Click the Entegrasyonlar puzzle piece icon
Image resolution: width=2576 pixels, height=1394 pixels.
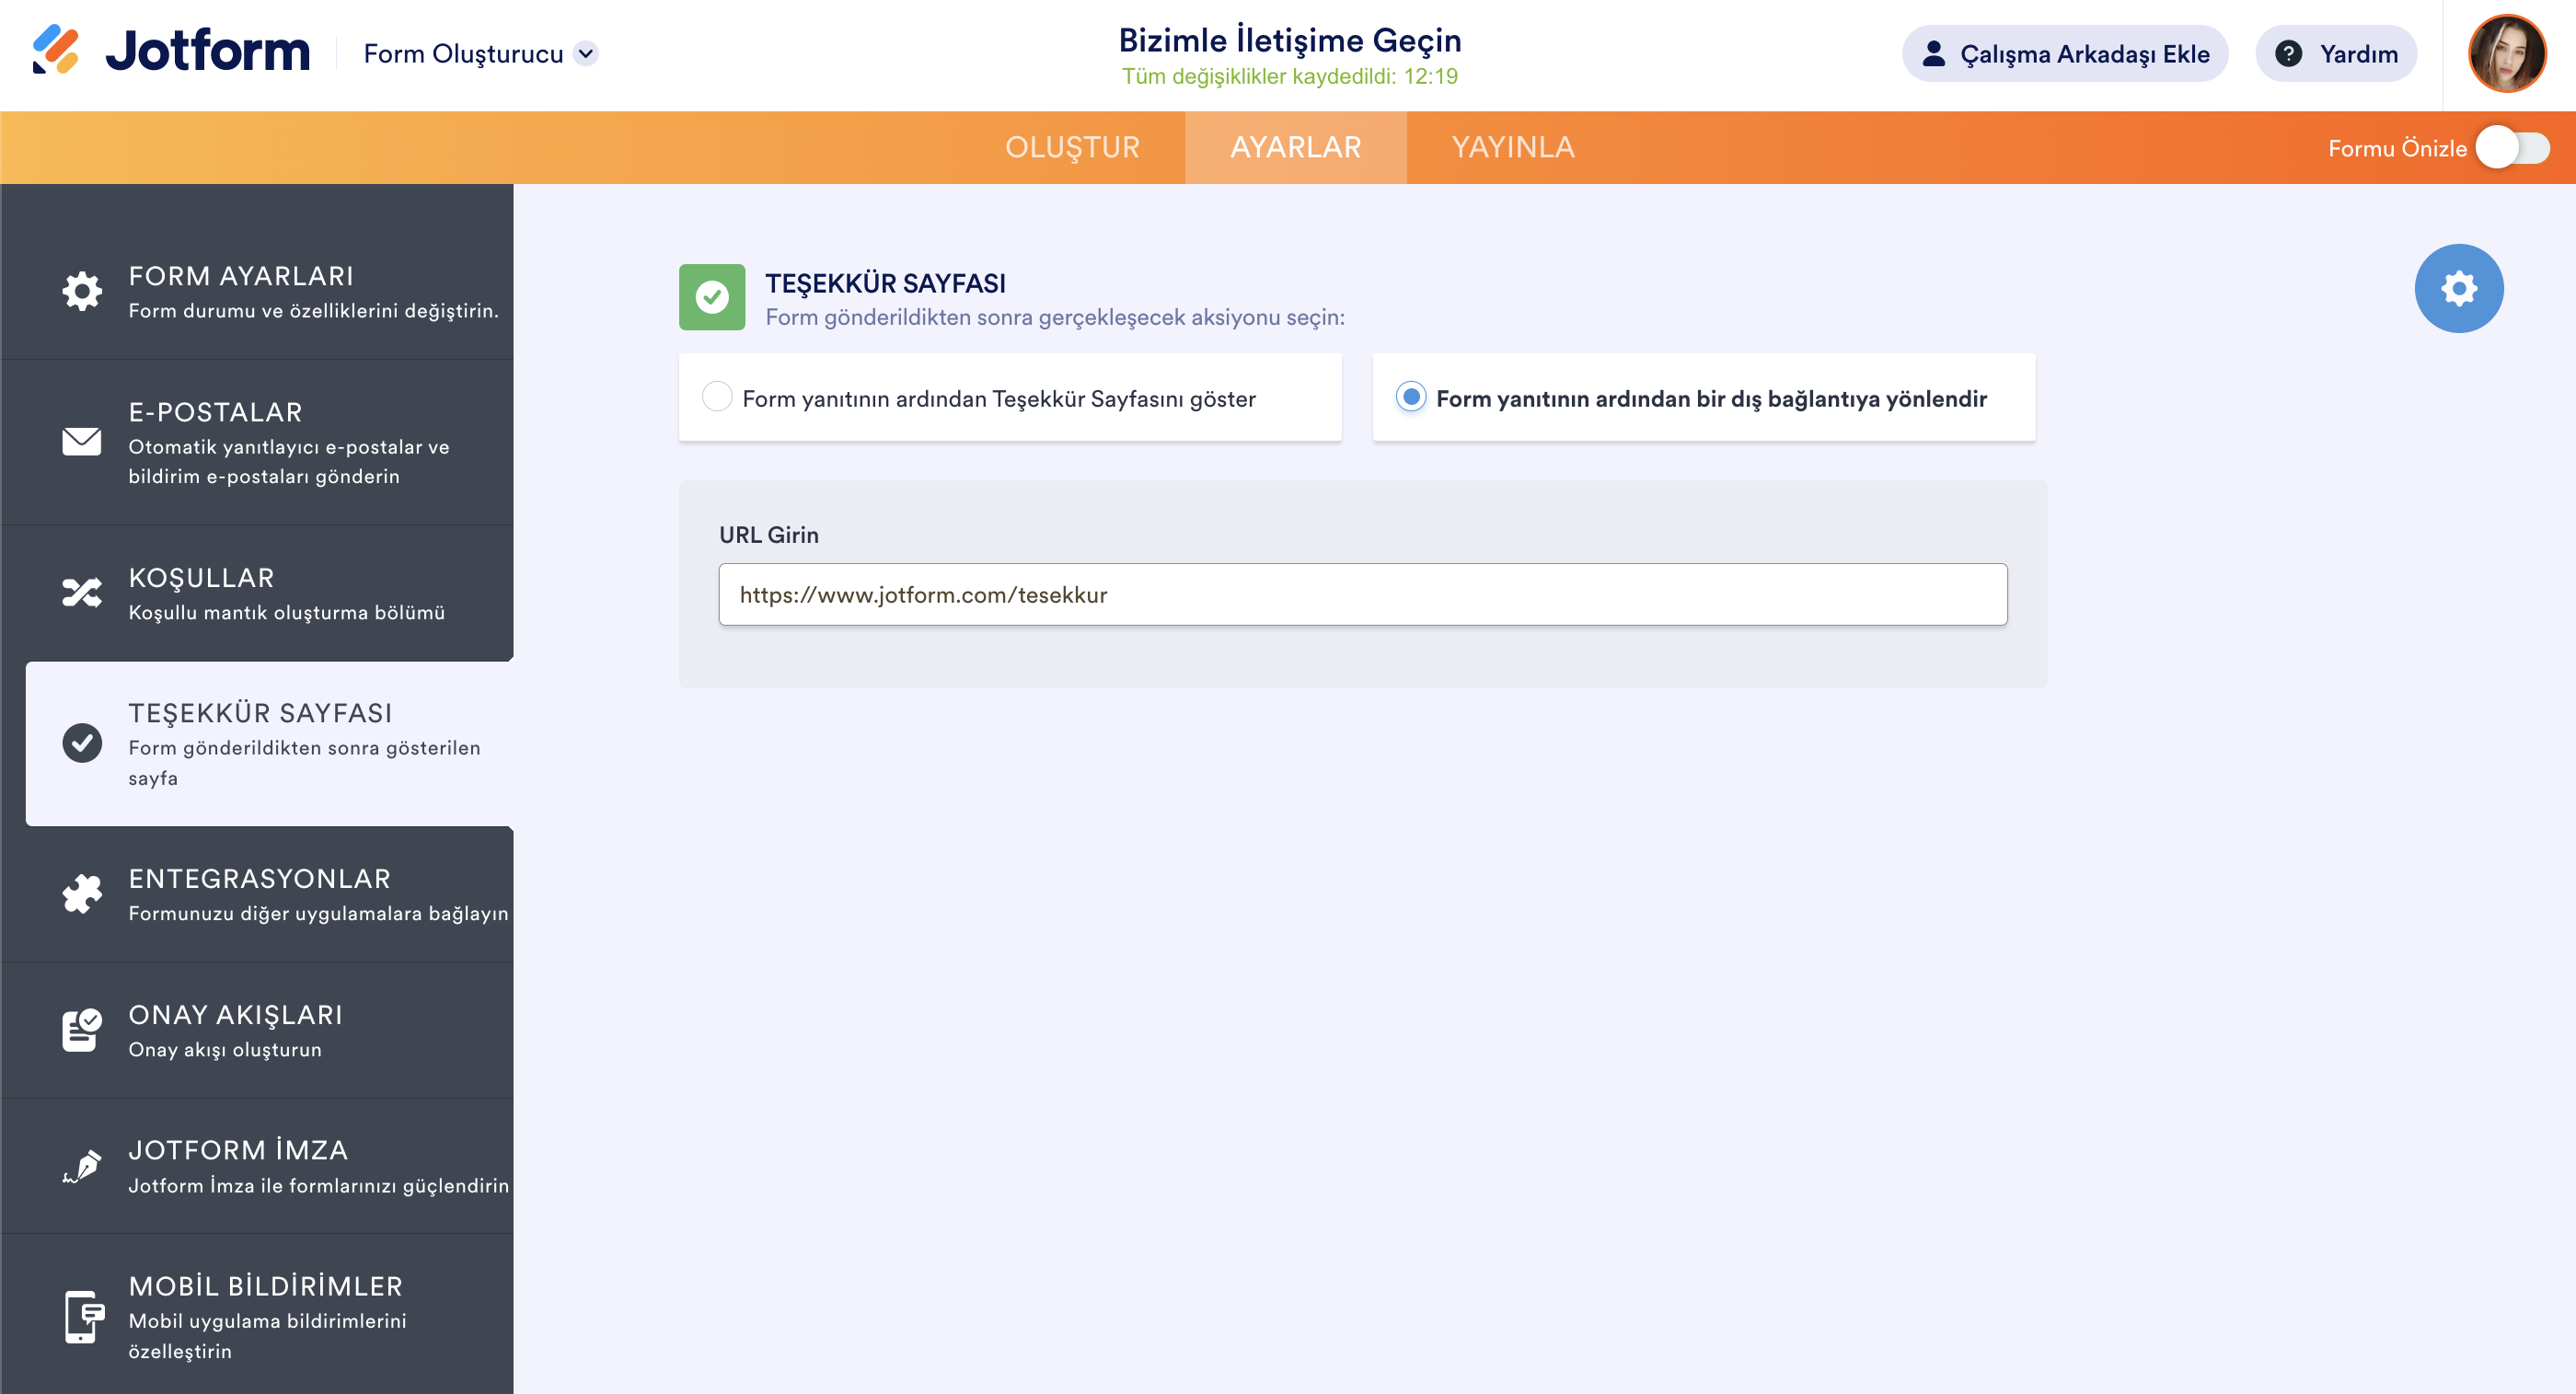pyautogui.click(x=82, y=894)
